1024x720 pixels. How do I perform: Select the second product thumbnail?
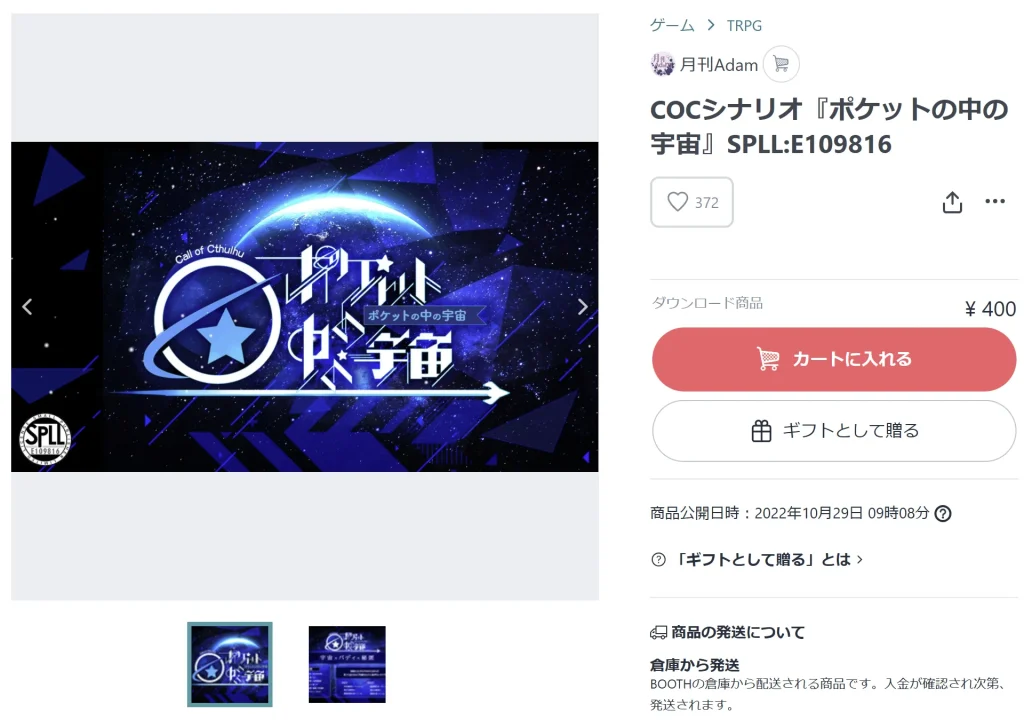(347, 664)
